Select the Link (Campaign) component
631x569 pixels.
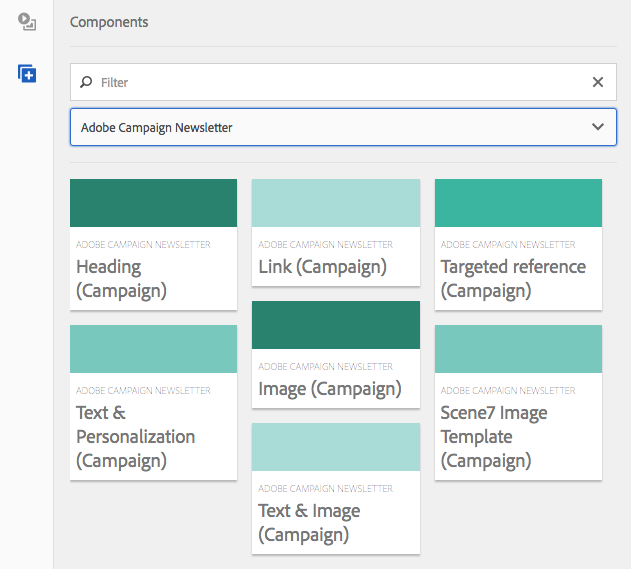tap(335, 267)
